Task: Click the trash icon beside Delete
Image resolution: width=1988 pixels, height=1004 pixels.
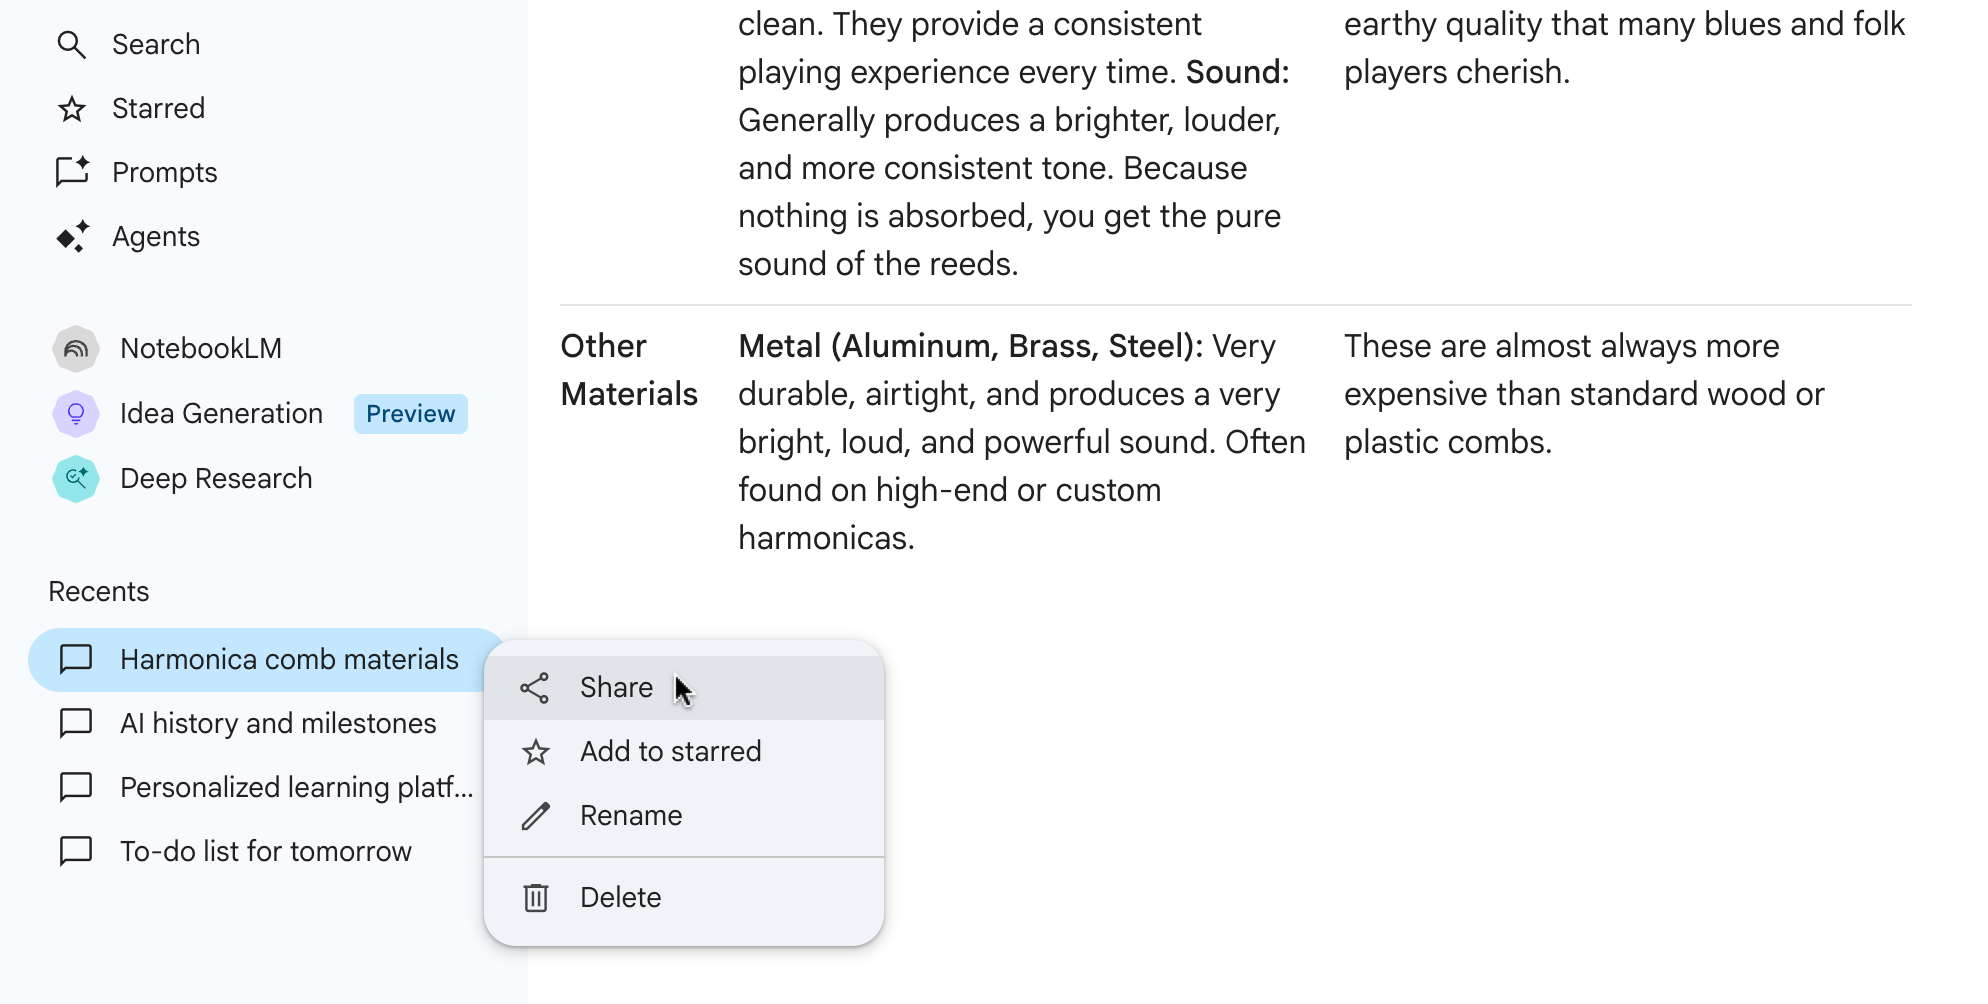Action: click(536, 898)
